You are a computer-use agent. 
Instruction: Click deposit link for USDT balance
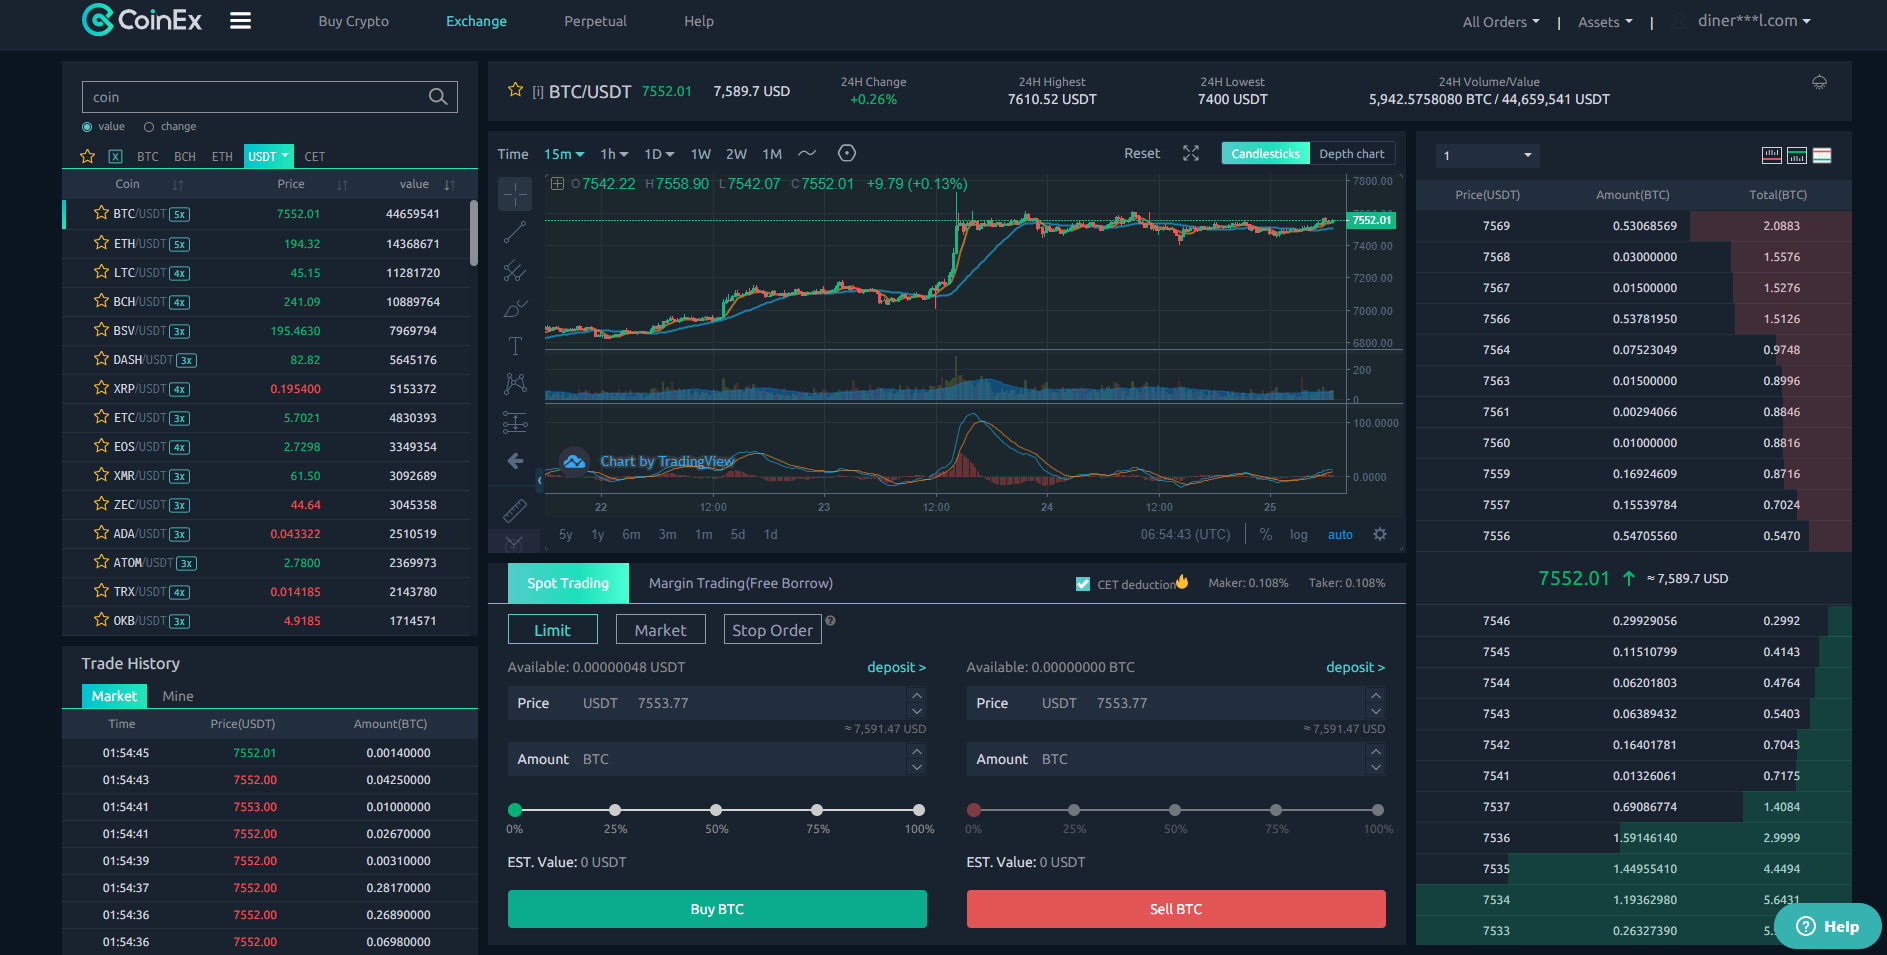click(x=896, y=667)
